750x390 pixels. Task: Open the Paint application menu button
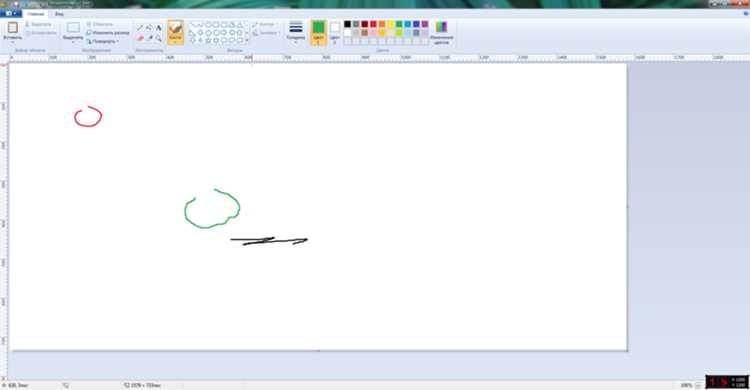11,14
